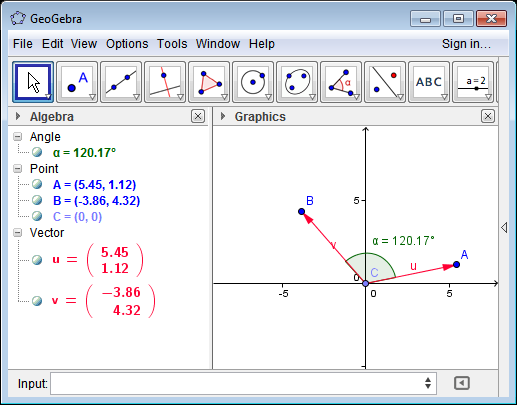The width and height of the screenshot is (517, 405).
Task: Select the New Point tool
Action: click(x=77, y=82)
